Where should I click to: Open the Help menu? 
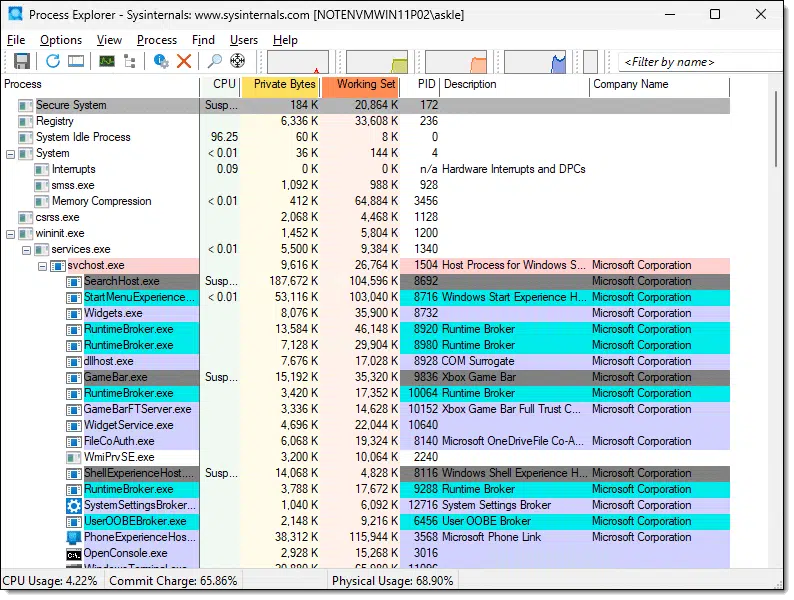point(285,40)
